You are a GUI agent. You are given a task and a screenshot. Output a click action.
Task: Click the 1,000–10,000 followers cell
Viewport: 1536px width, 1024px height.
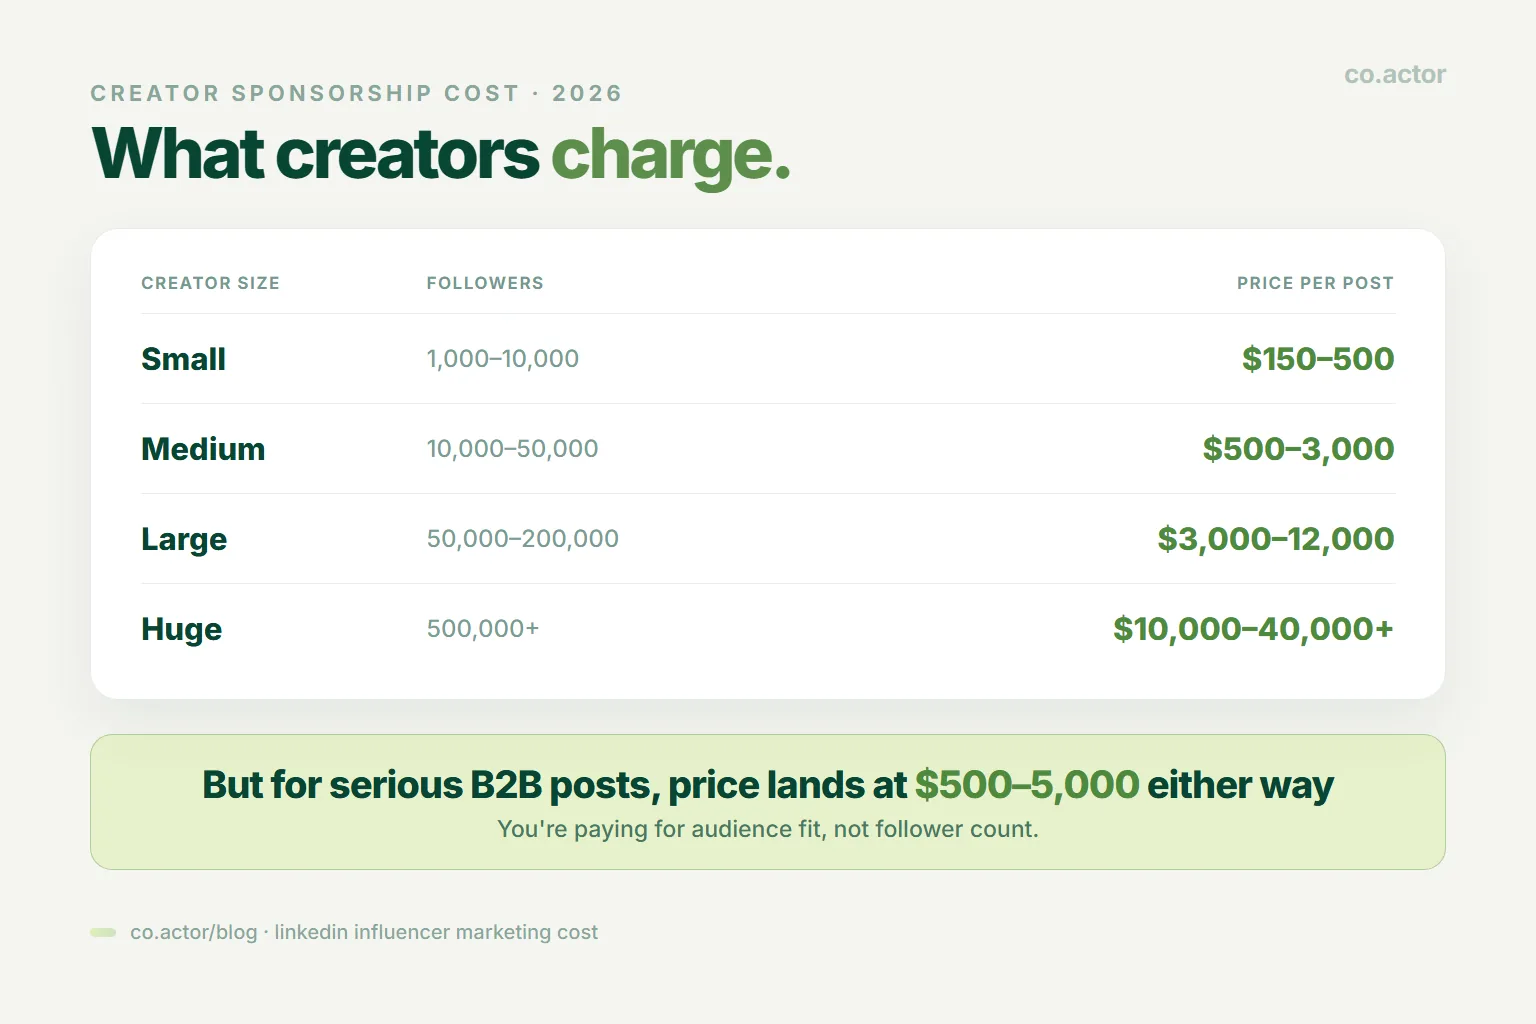503,359
